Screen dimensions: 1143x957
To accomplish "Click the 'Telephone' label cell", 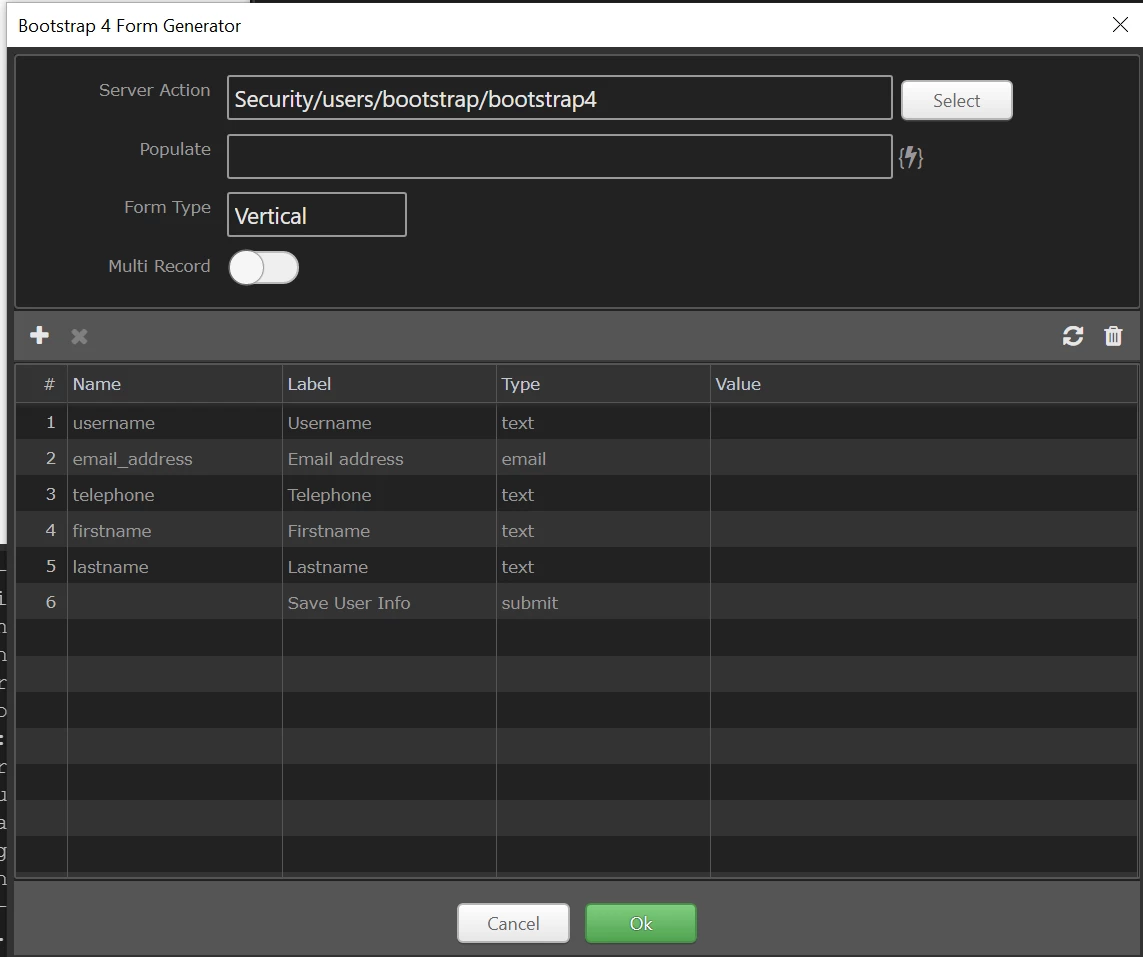I will point(389,494).
